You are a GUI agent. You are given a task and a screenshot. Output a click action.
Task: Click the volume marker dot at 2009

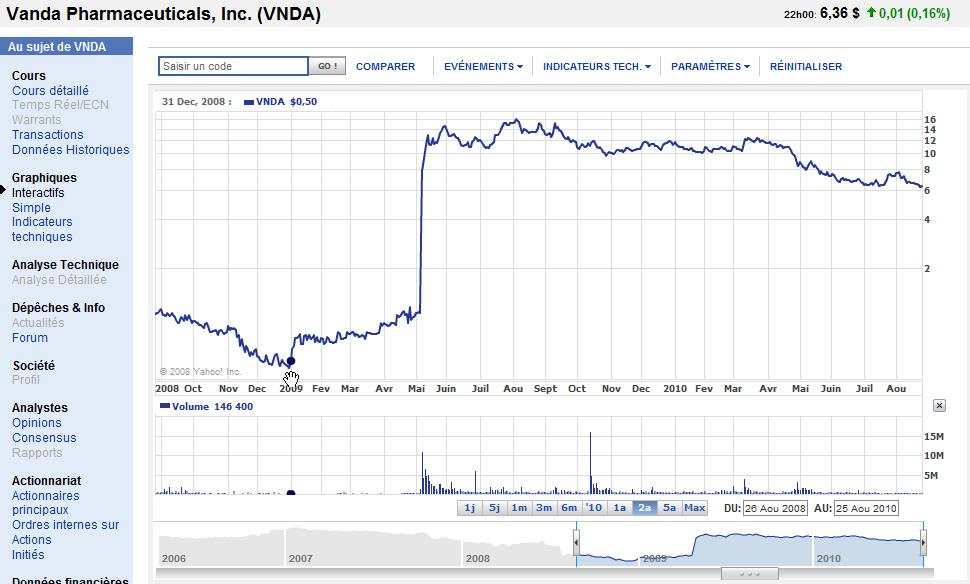point(291,493)
